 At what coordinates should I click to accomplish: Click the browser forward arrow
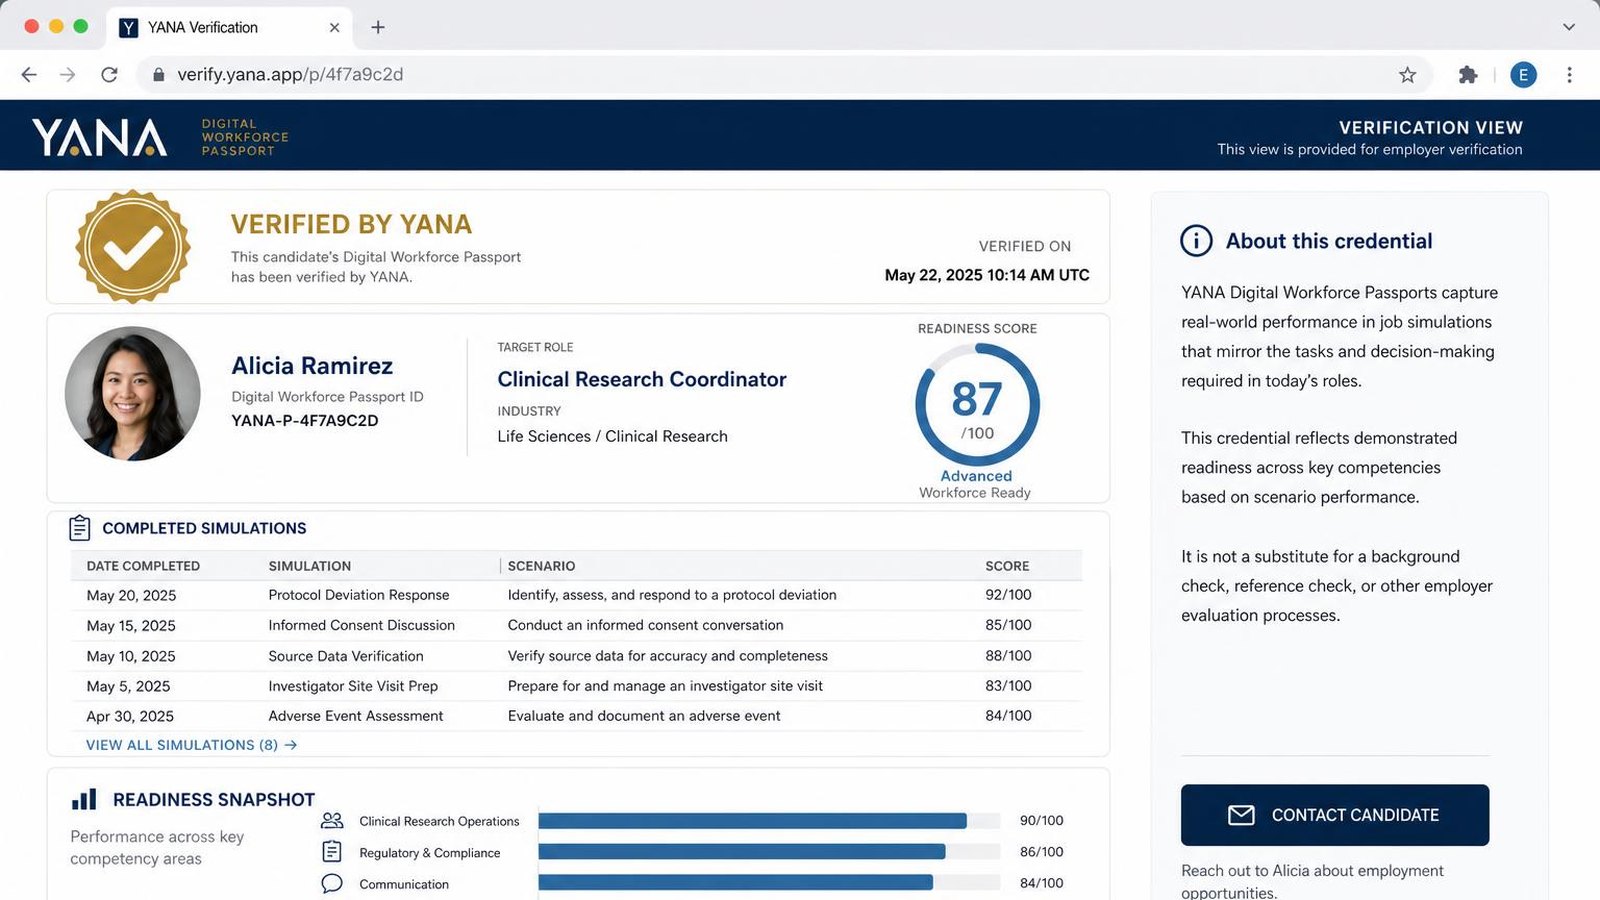click(68, 75)
